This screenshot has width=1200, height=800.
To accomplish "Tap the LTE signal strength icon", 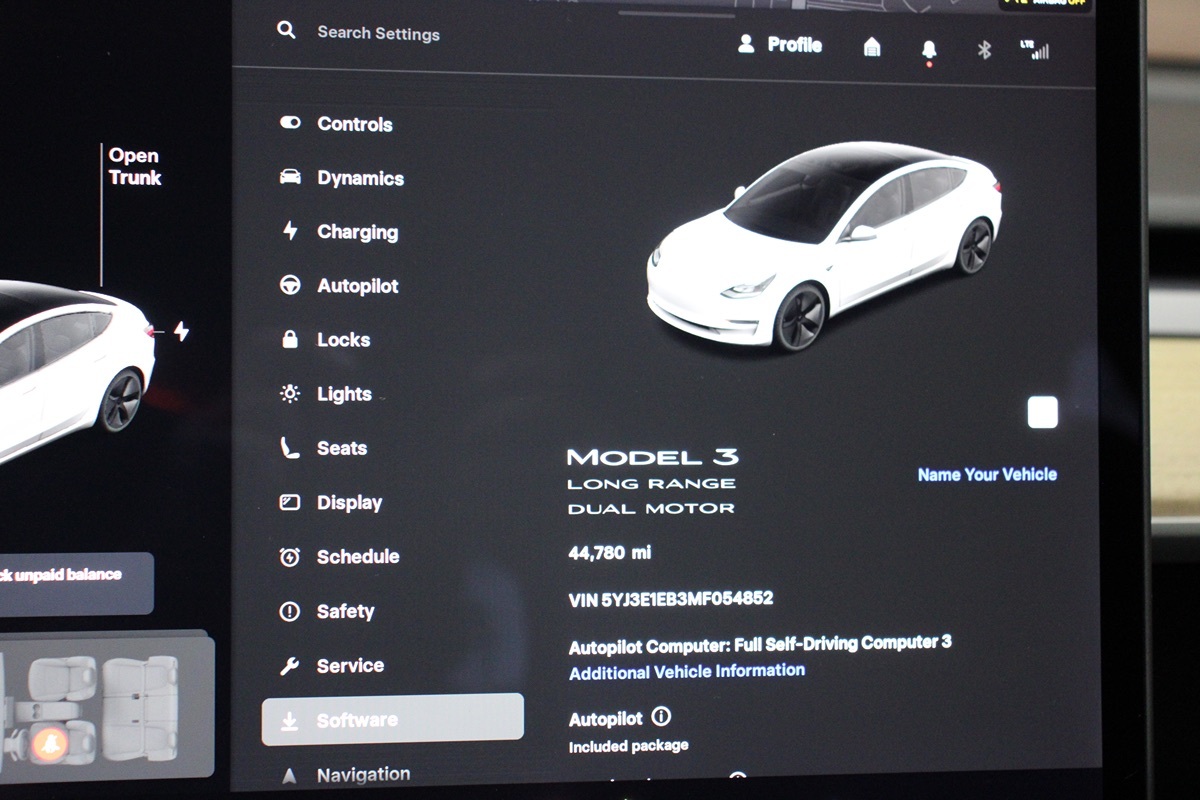I will [x=1034, y=50].
